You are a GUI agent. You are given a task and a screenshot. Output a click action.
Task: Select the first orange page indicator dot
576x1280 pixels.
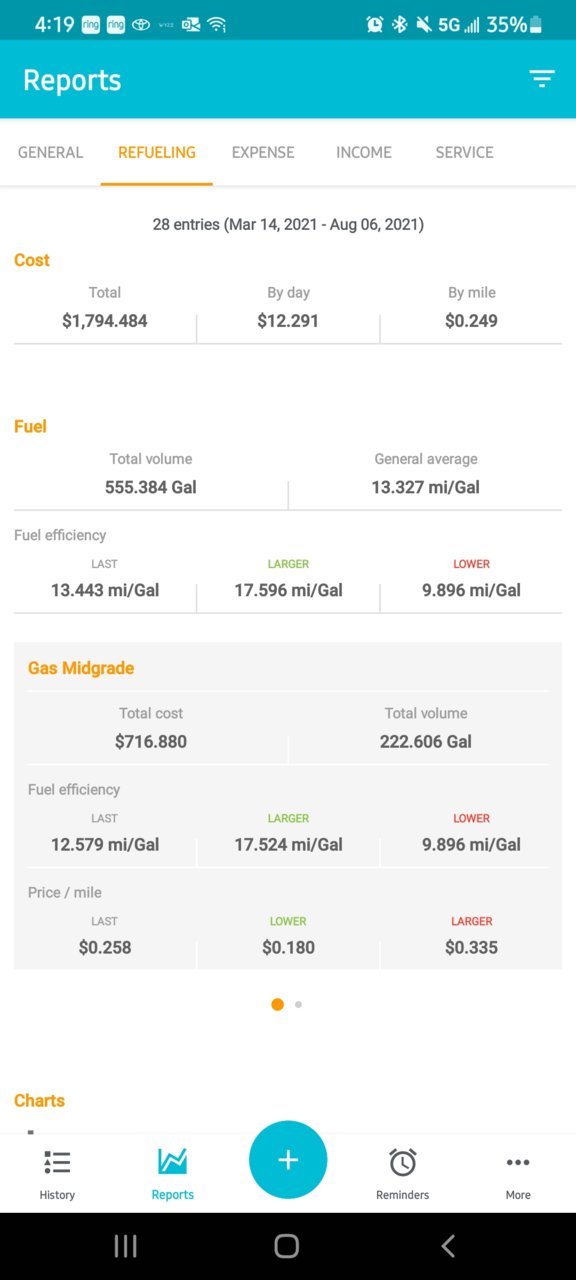click(277, 1004)
